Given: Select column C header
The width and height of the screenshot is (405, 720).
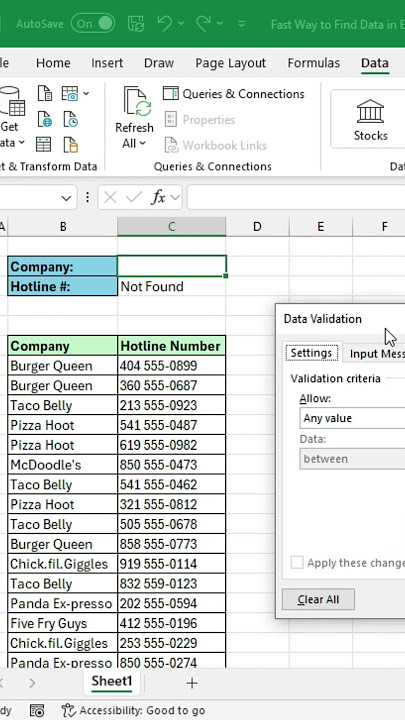Looking at the screenshot, I should tap(171, 226).
